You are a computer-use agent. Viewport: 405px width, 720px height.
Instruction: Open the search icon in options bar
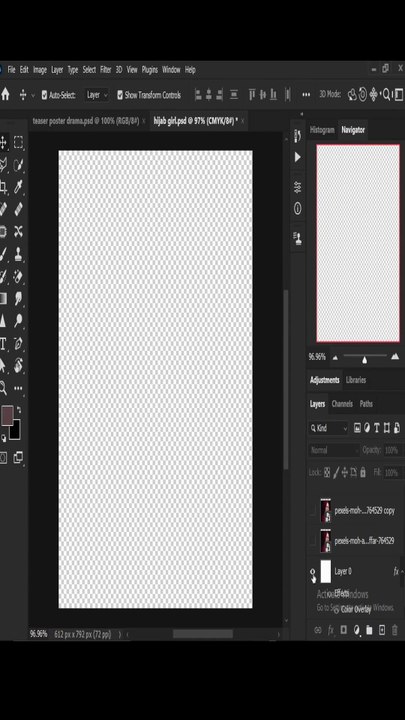[x=387, y=95]
